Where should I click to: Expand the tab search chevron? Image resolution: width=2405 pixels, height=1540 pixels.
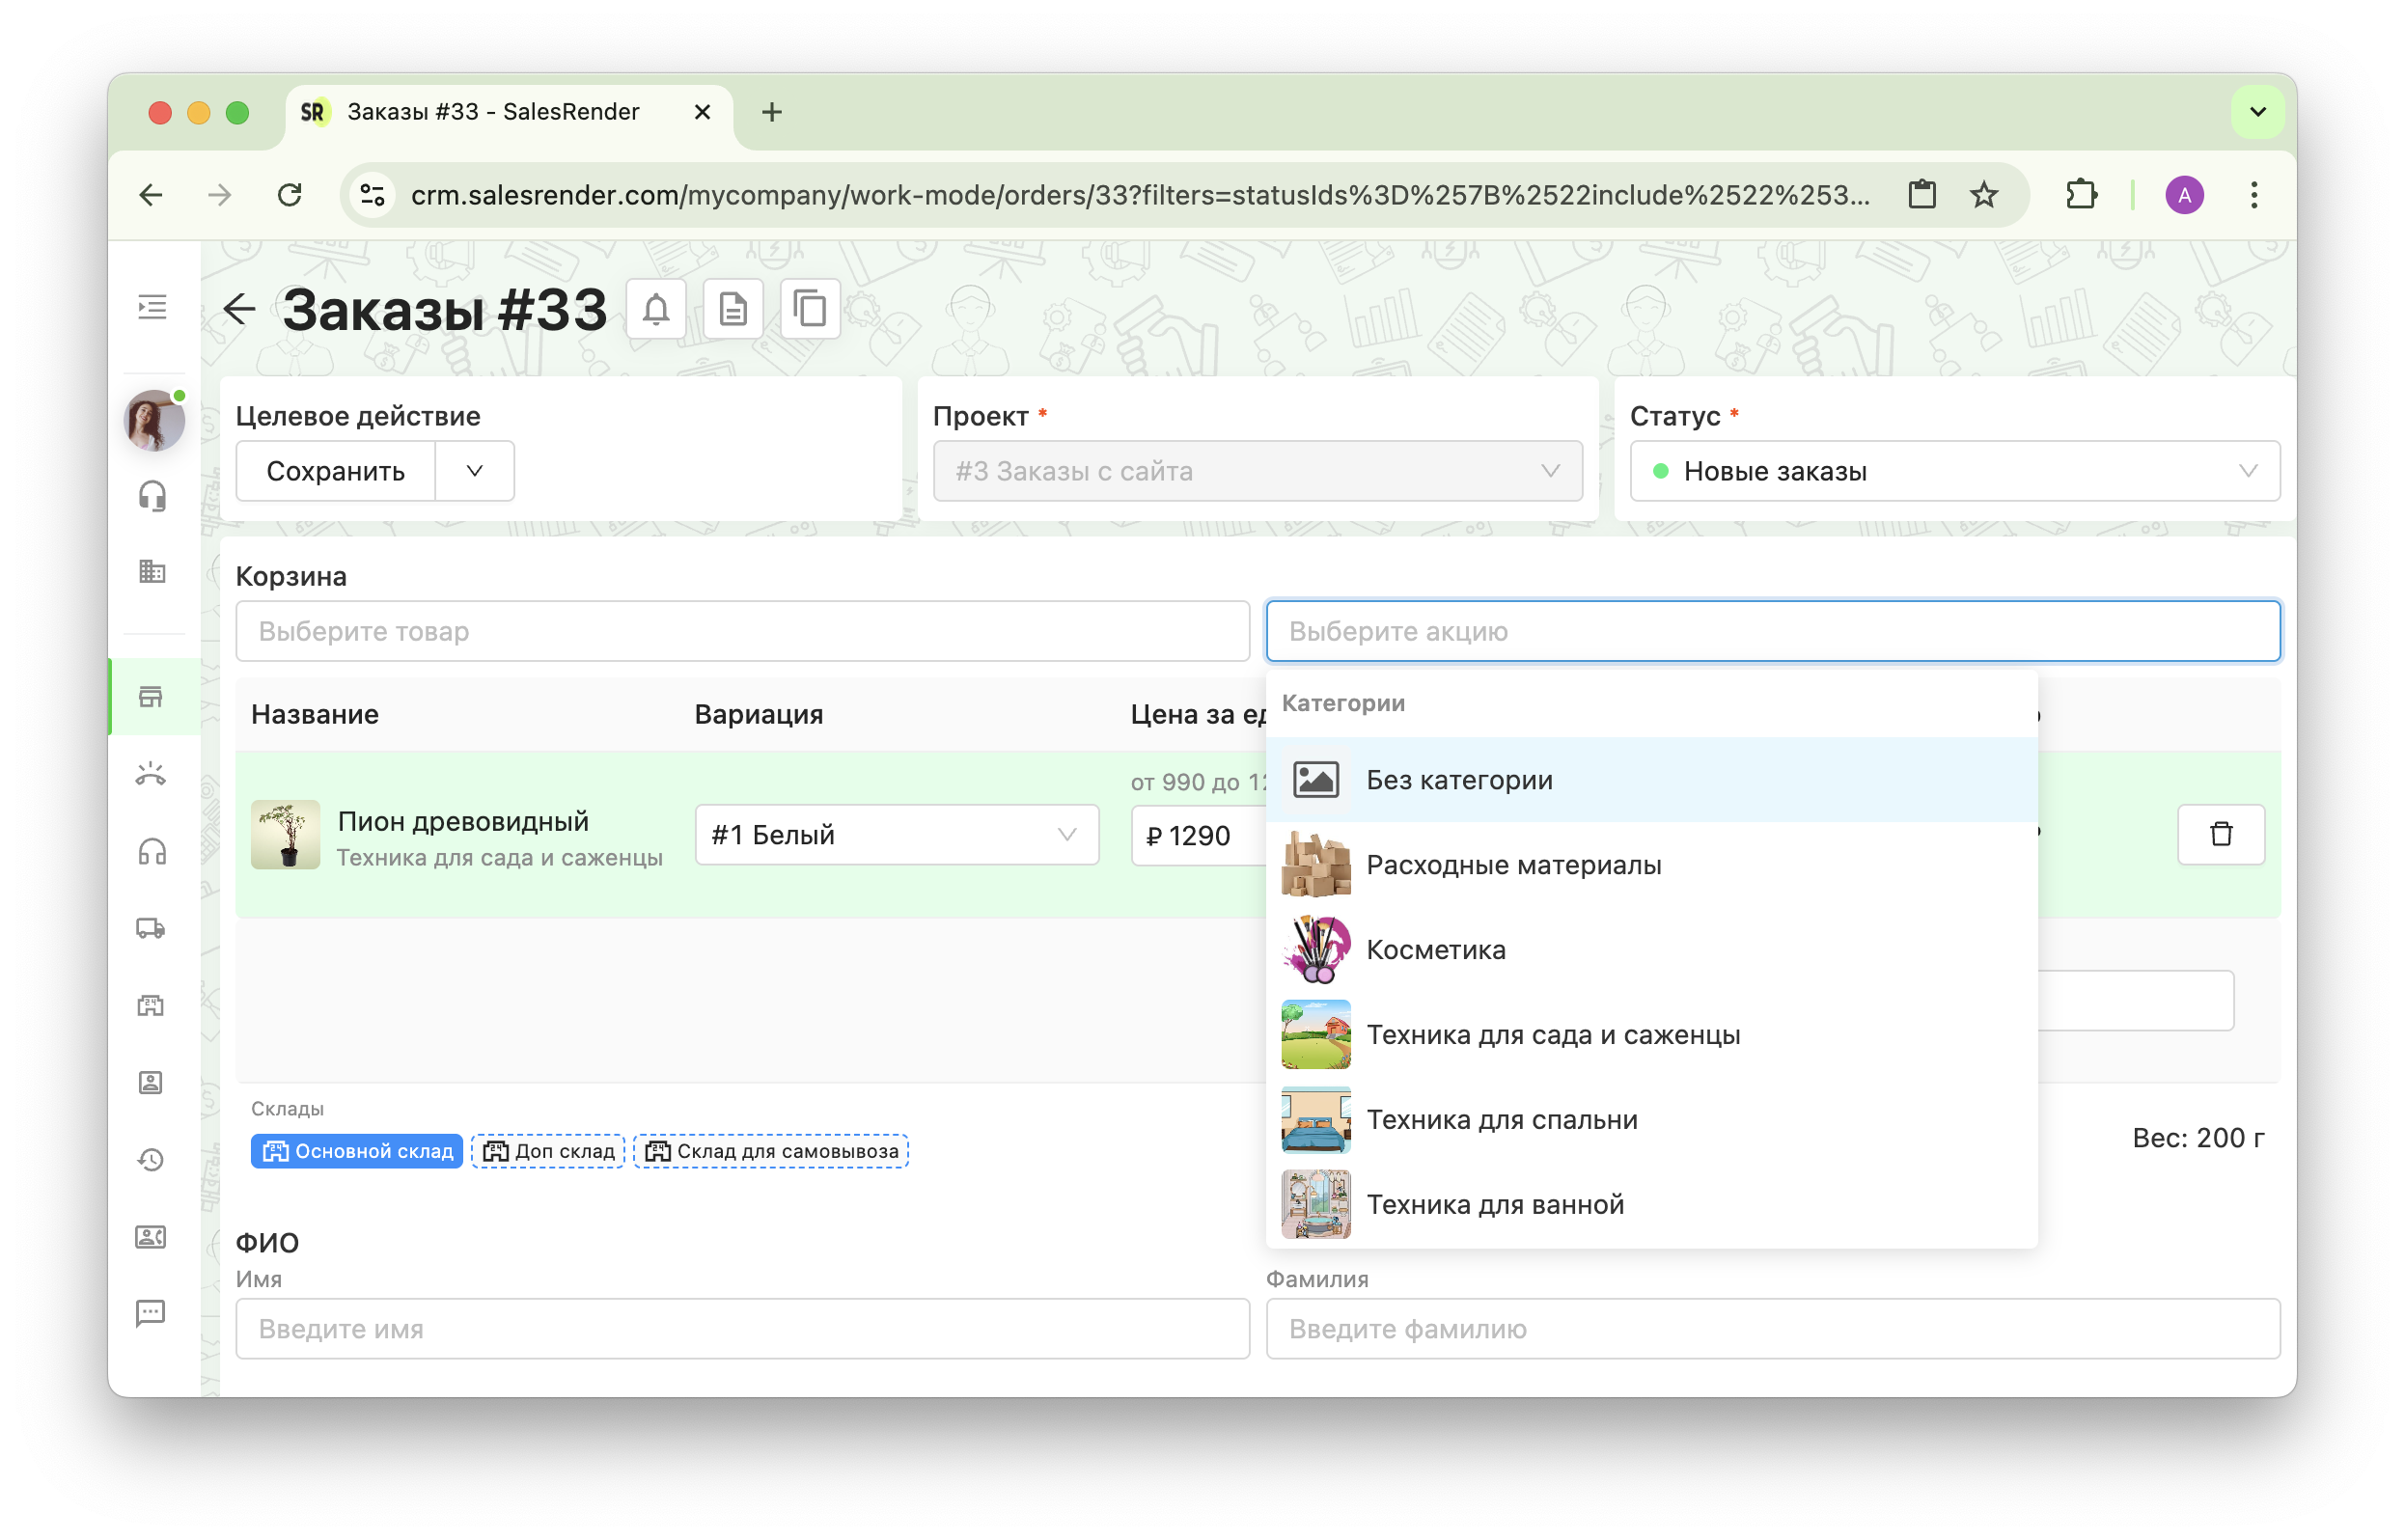click(2258, 112)
